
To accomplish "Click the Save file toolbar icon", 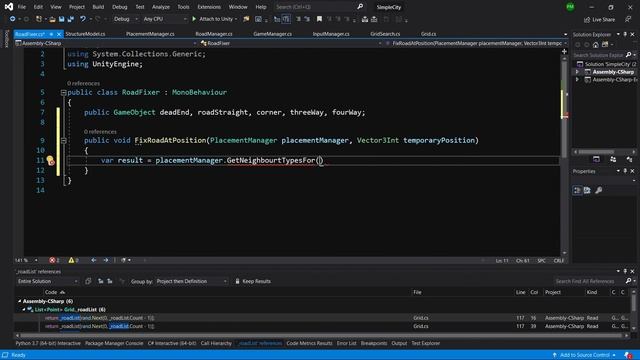I will tap(62, 19).
